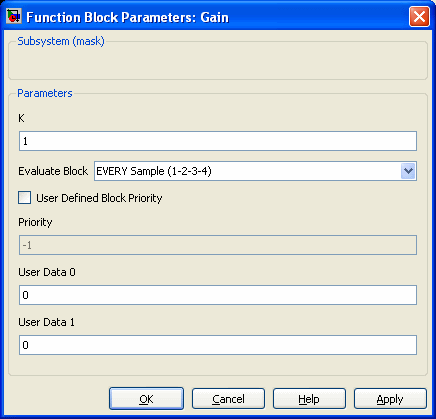Click the Evaluate Block label
436x419 pixels.
(x=53, y=171)
